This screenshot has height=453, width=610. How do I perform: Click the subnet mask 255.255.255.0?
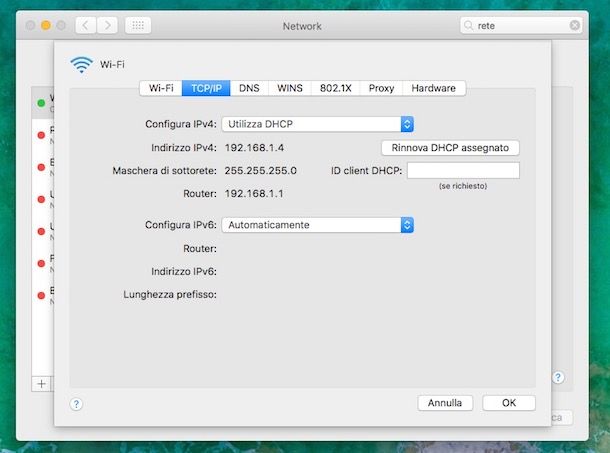pos(261,170)
